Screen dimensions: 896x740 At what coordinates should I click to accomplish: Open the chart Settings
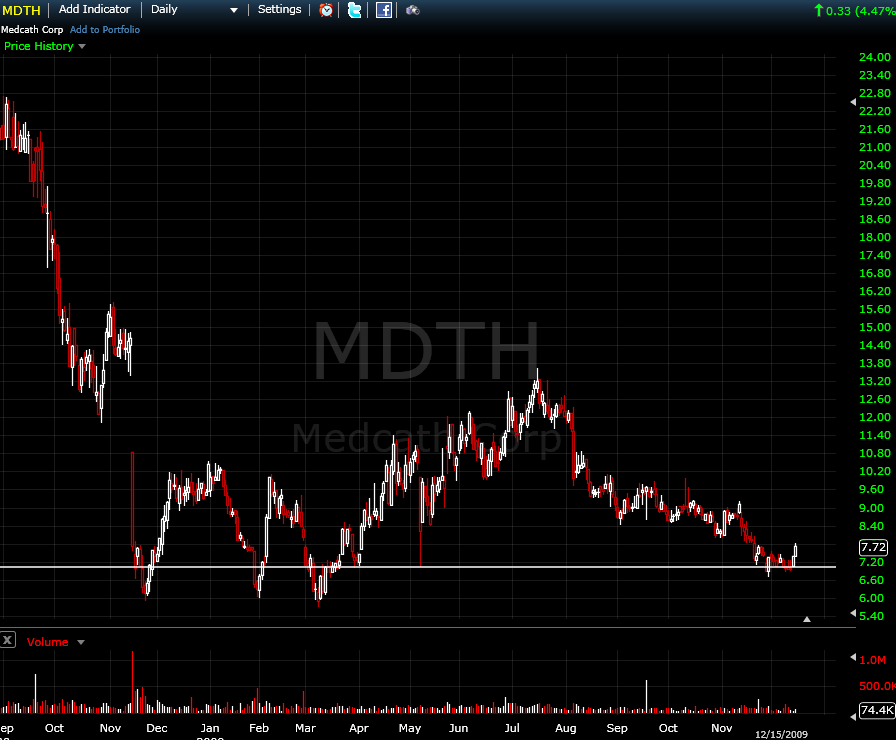[x=279, y=10]
